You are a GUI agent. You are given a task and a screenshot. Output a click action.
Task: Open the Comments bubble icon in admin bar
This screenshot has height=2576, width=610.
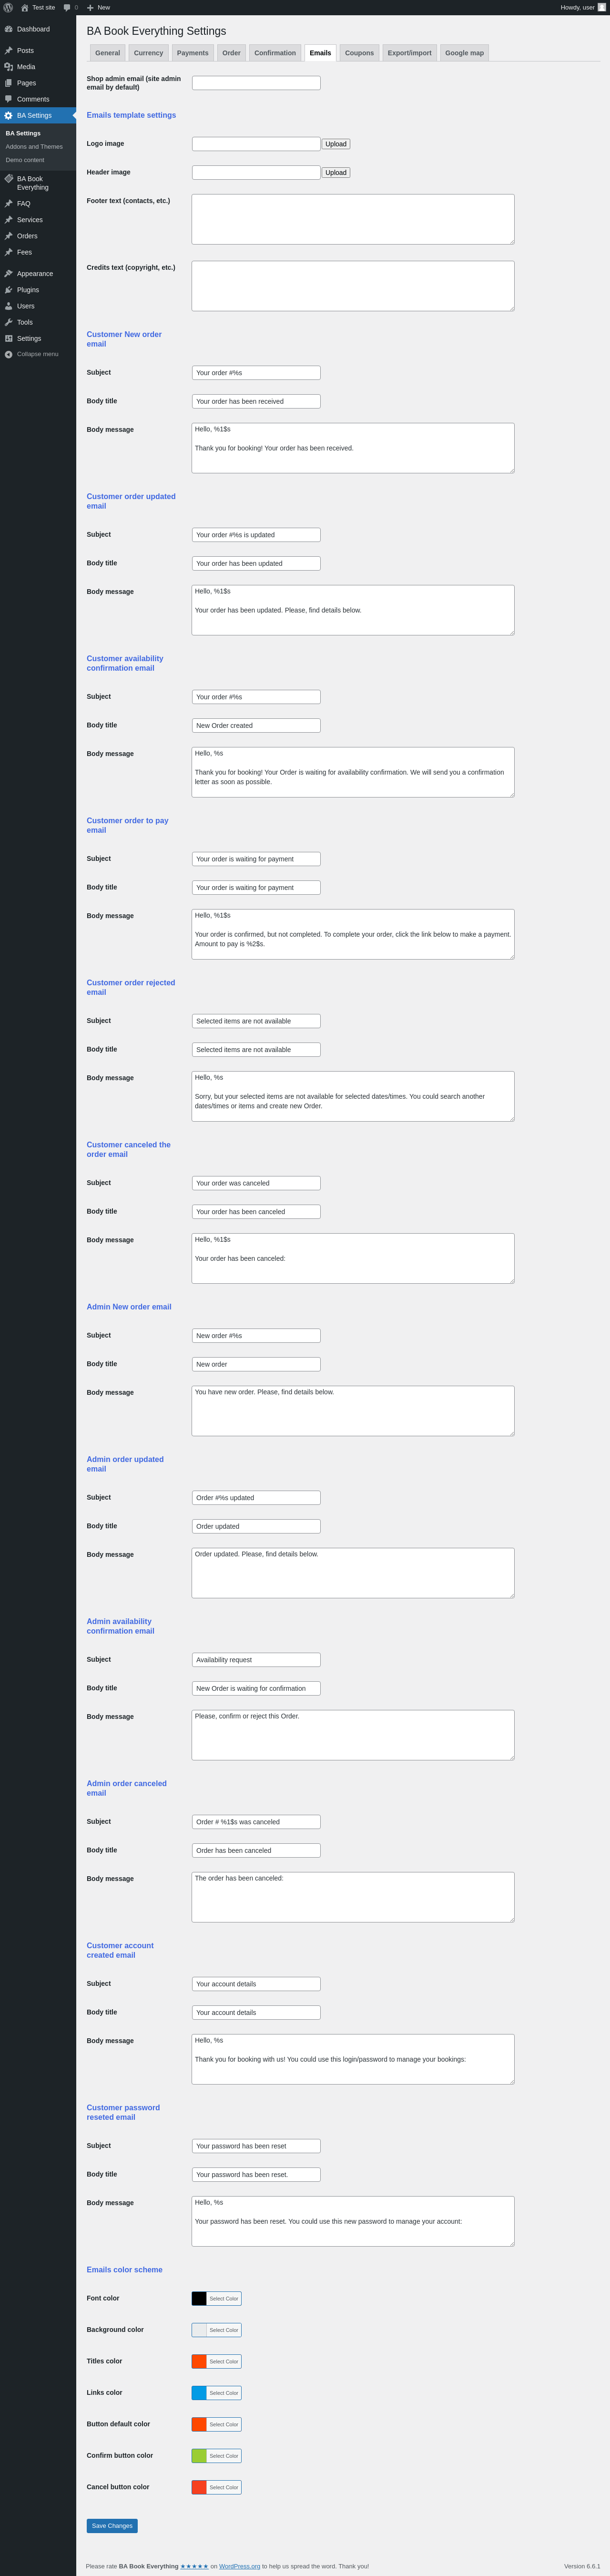pyautogui.click(x=67, y=7)
